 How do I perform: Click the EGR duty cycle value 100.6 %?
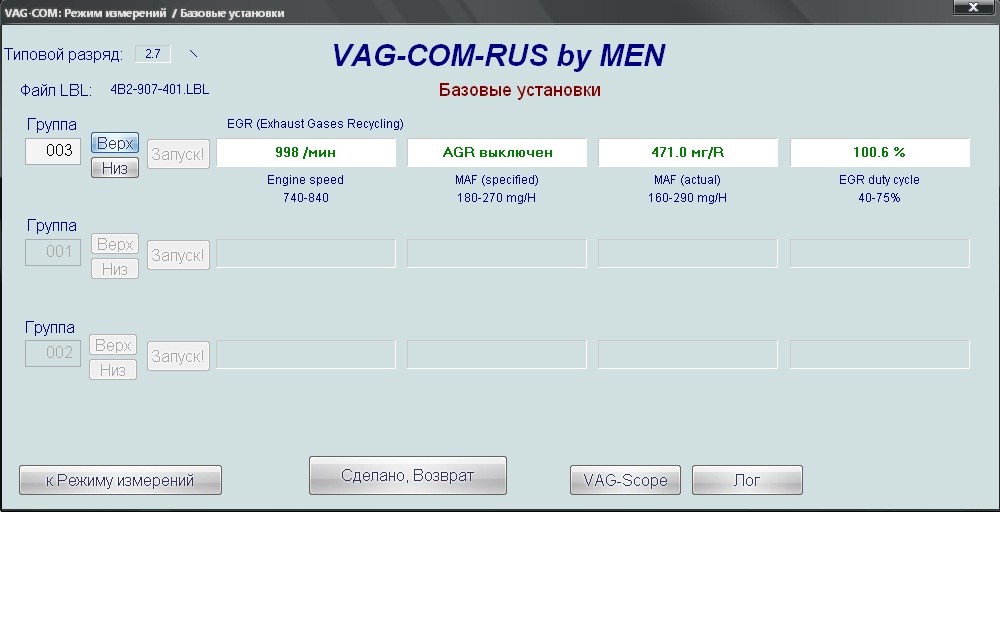879,152
